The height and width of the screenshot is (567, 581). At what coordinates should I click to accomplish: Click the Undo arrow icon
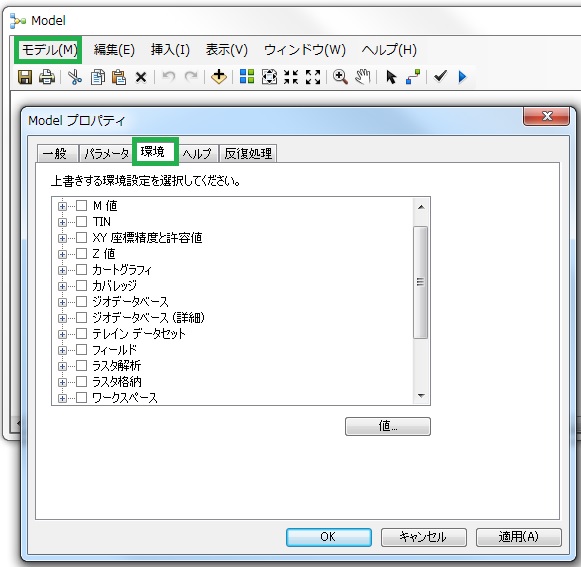169,77
